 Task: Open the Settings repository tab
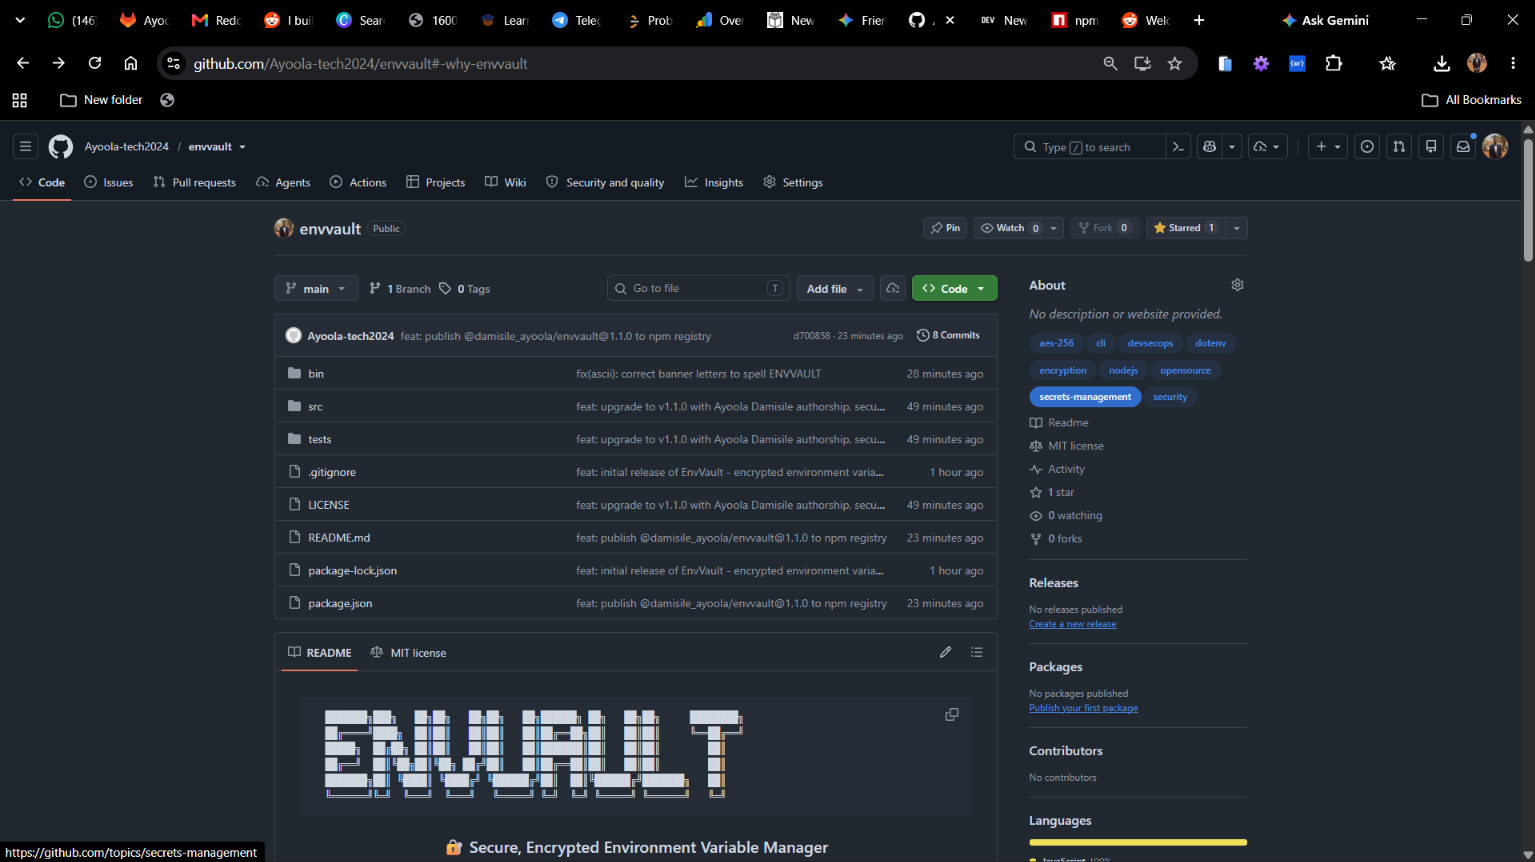[x=793, y=182]
